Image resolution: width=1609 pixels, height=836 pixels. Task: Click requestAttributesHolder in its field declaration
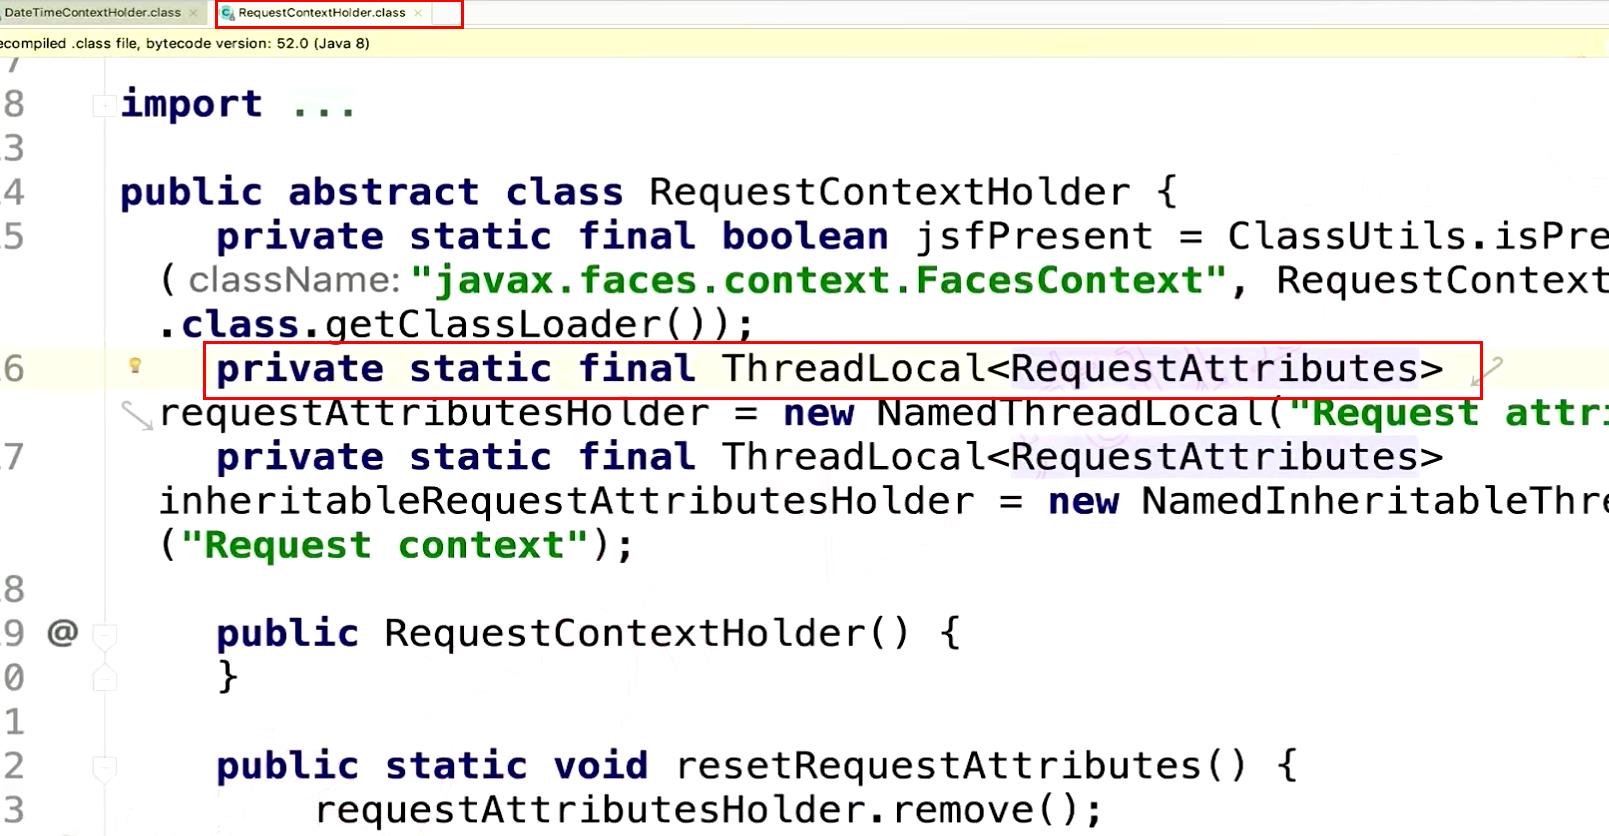coord(434,413)
